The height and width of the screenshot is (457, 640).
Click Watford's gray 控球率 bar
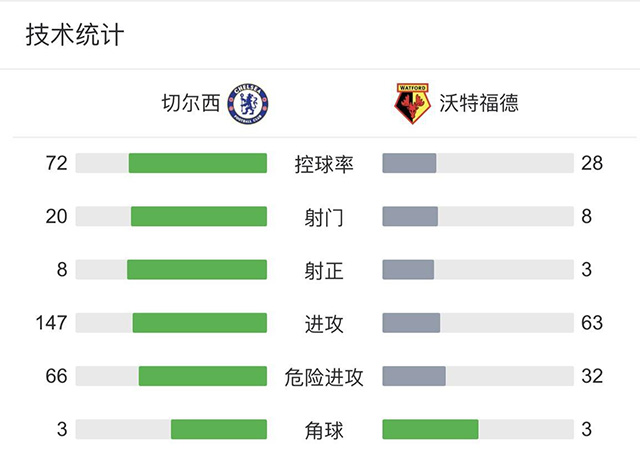409,163
